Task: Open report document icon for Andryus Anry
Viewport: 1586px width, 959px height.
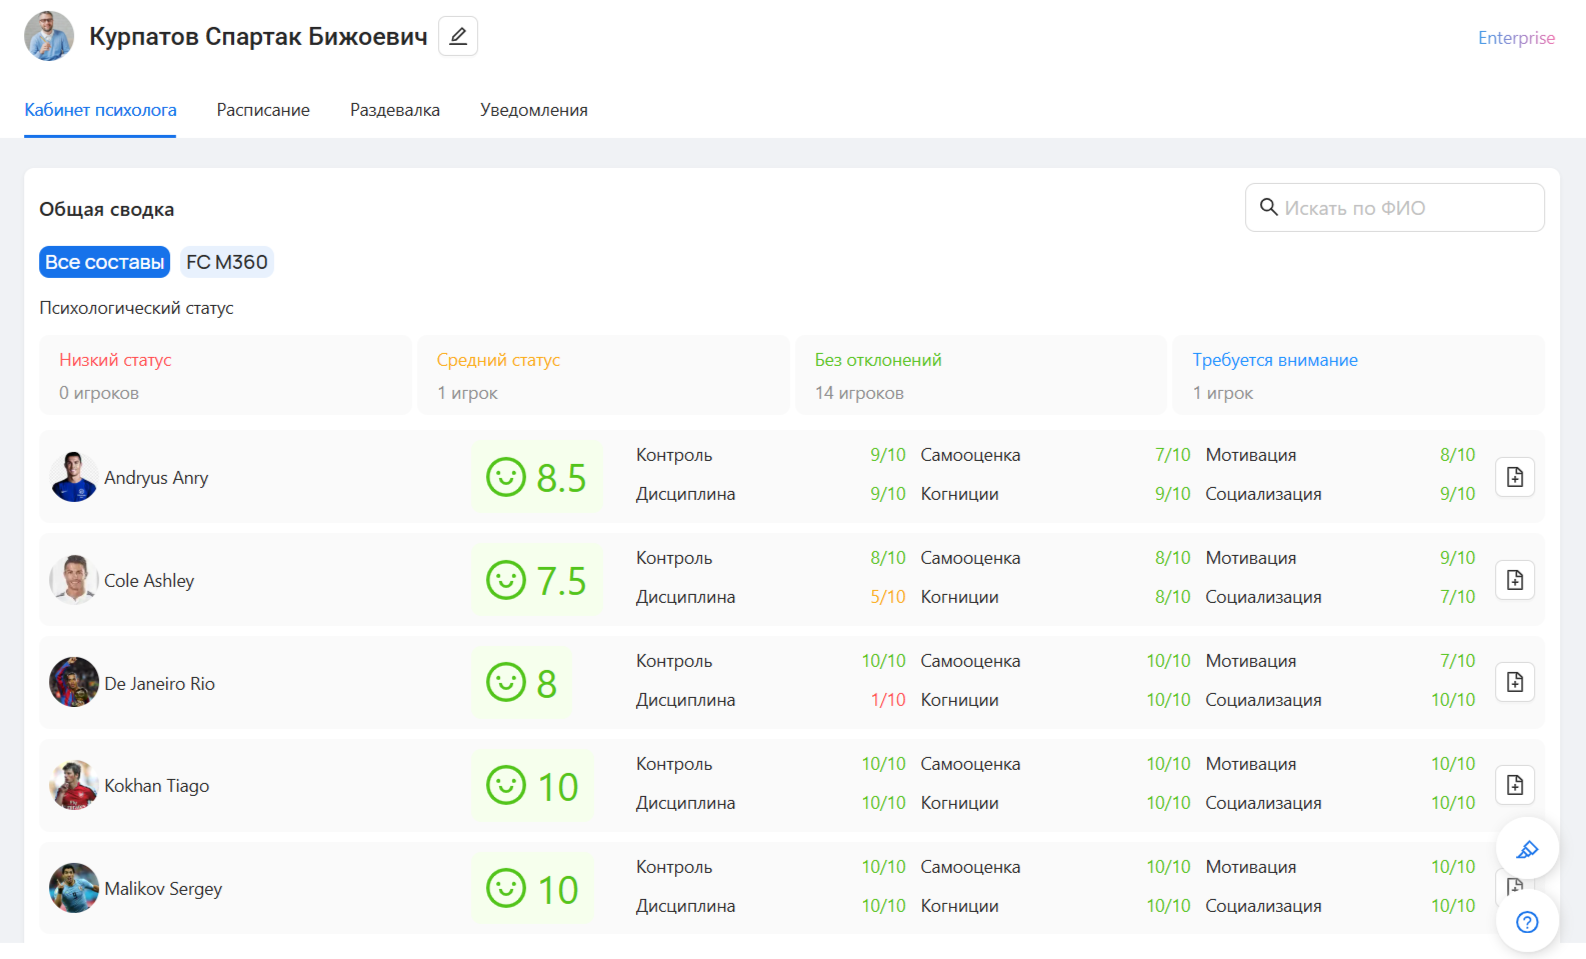Action: tap(1514, 477)
